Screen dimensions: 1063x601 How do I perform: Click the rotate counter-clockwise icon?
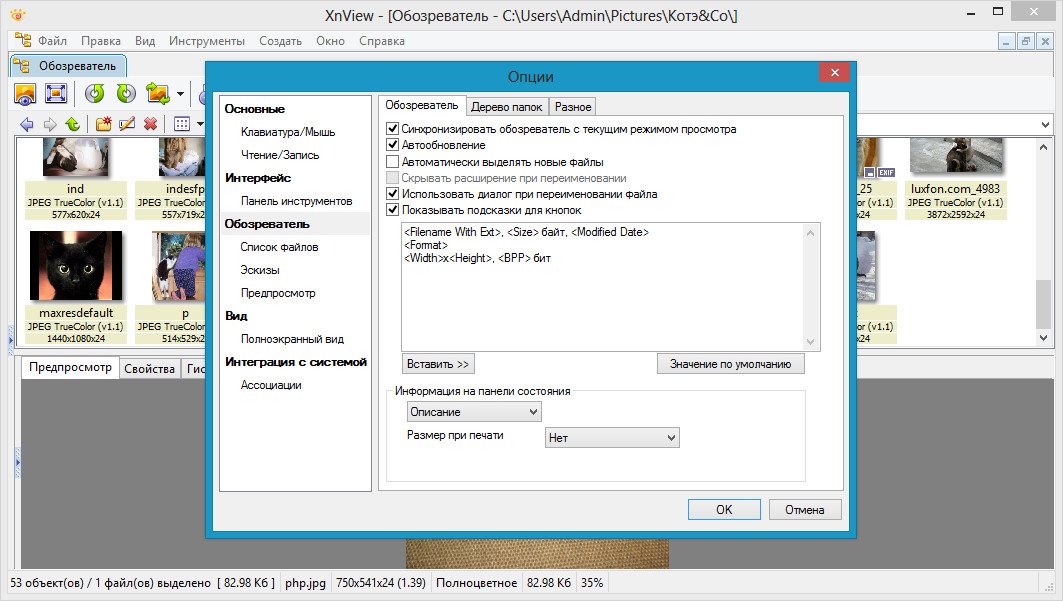(x=95, y=93)
